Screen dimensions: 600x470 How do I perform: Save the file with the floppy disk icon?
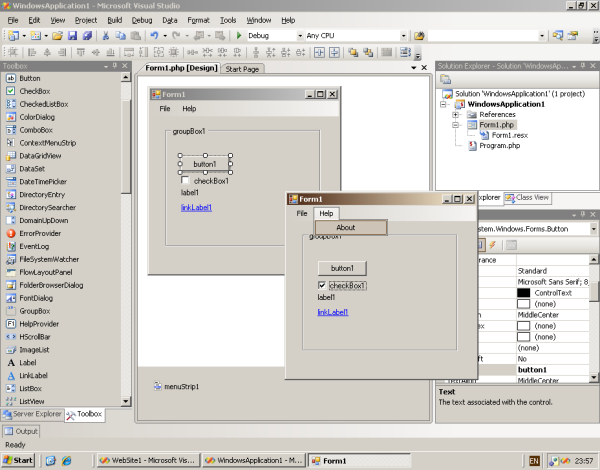click(72, 36)
